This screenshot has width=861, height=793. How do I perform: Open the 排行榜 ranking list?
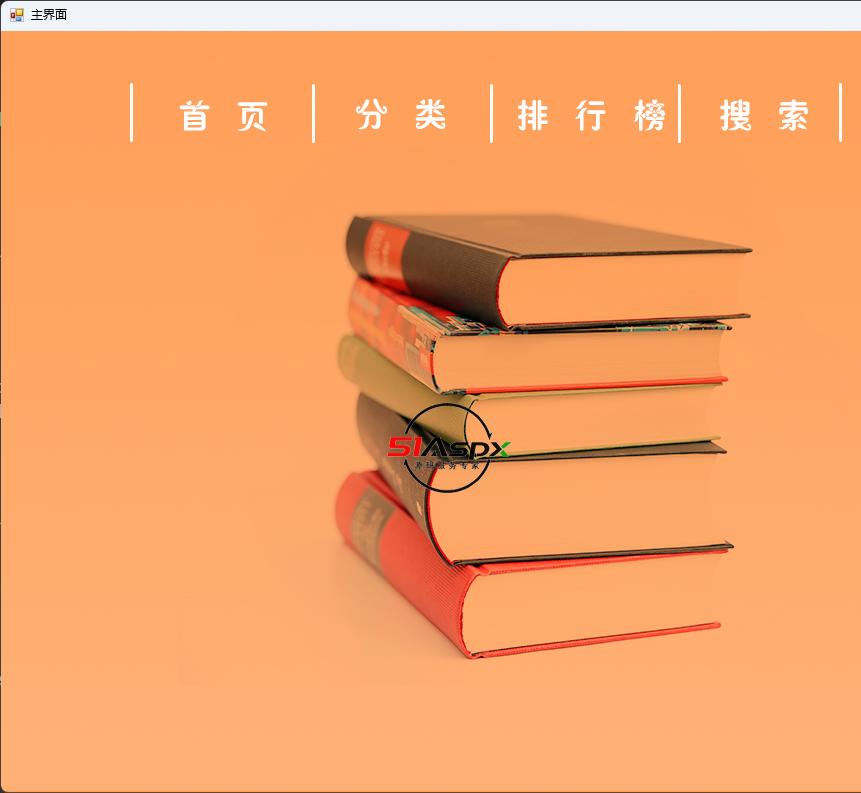point(591,115)
